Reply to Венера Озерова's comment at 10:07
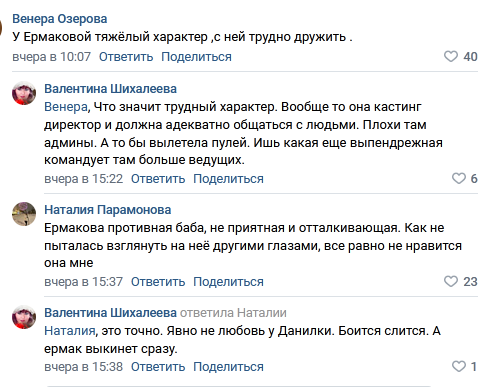The image size is (494, 387). point(126,57)
